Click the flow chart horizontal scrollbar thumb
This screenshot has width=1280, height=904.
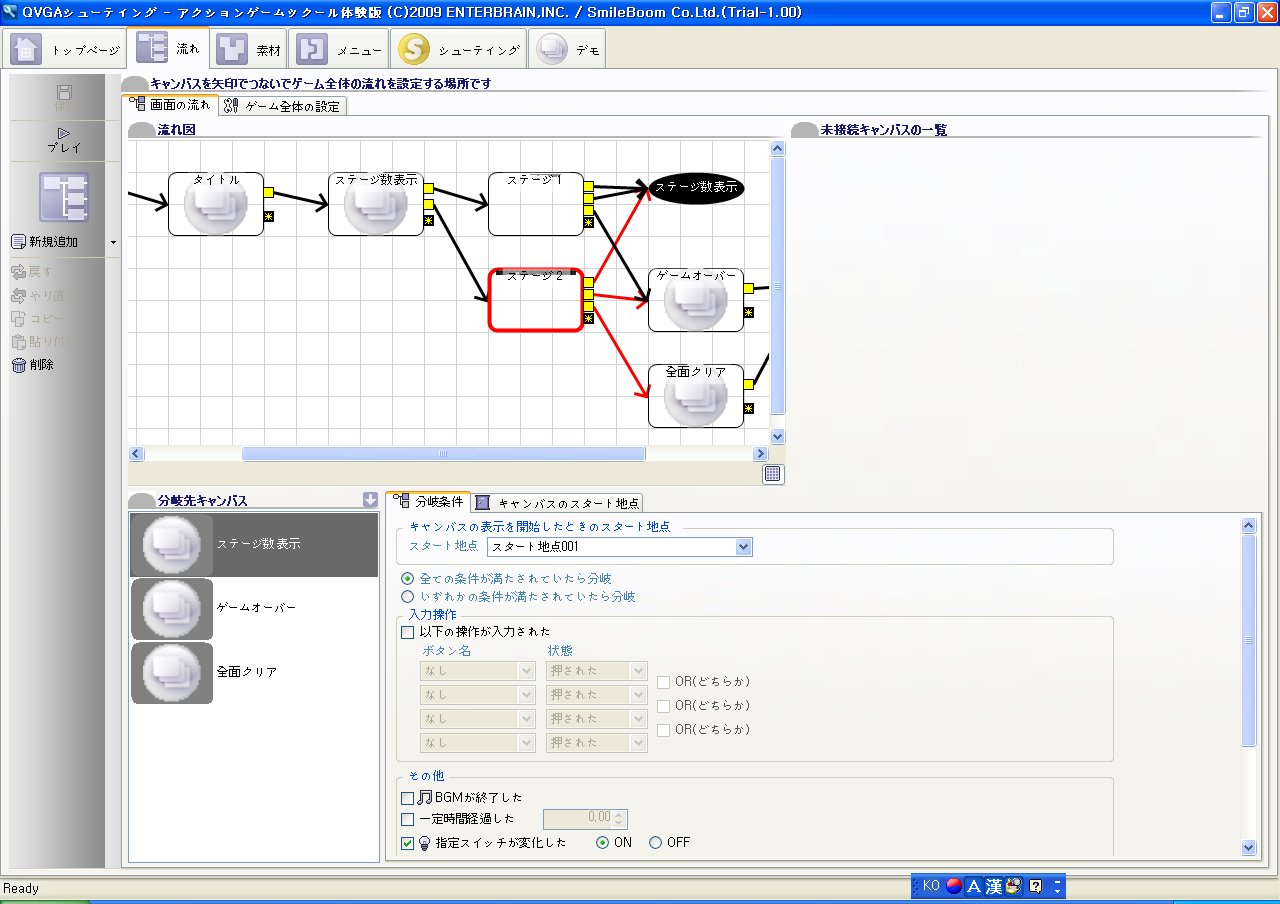[443, 454]
